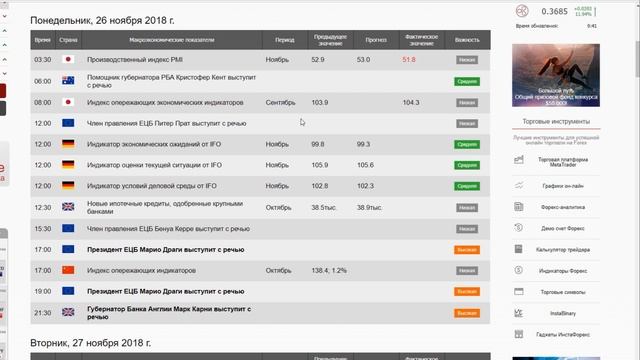Click the Средняя badge for Кристофер Кент speech
This screenshot has width=640, height=360.
click(467, 81)
